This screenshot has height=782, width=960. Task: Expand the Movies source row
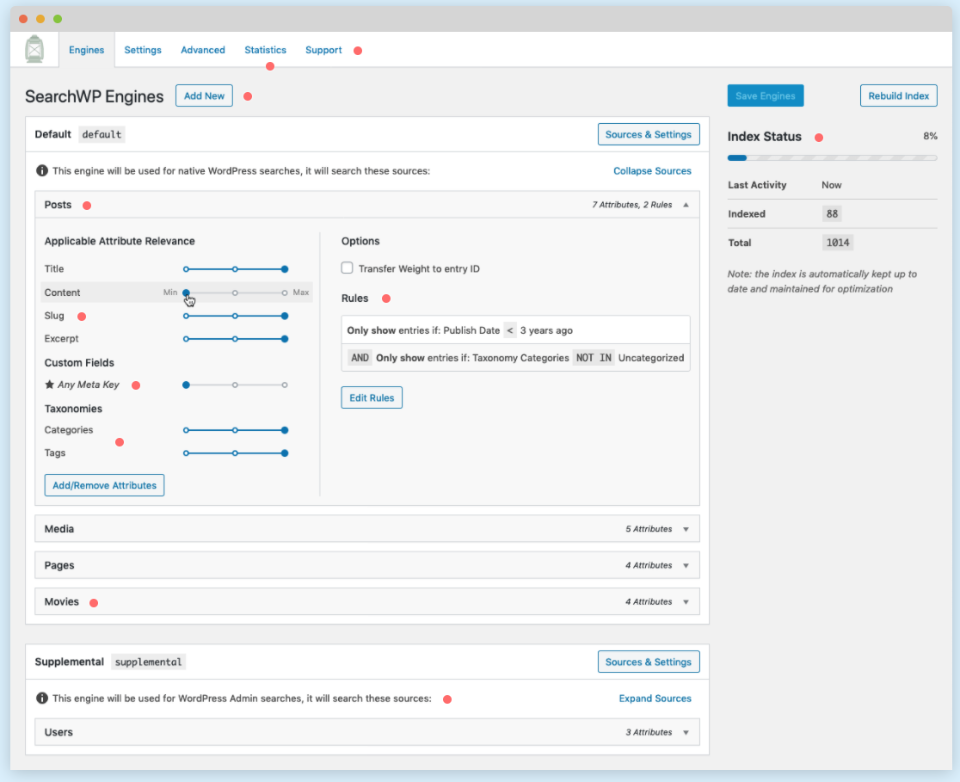point(367,601)
